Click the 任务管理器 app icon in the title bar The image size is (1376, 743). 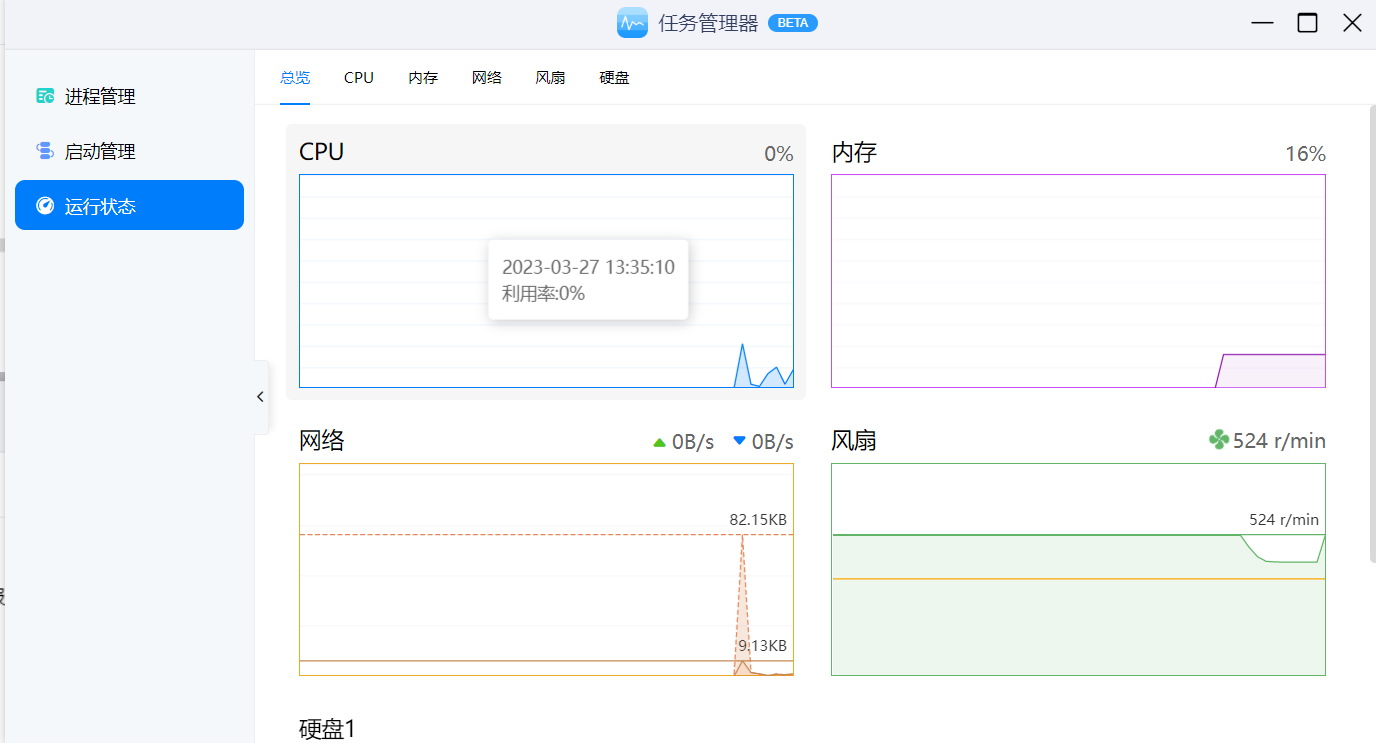pyautogui.click(x=632, y=23)
